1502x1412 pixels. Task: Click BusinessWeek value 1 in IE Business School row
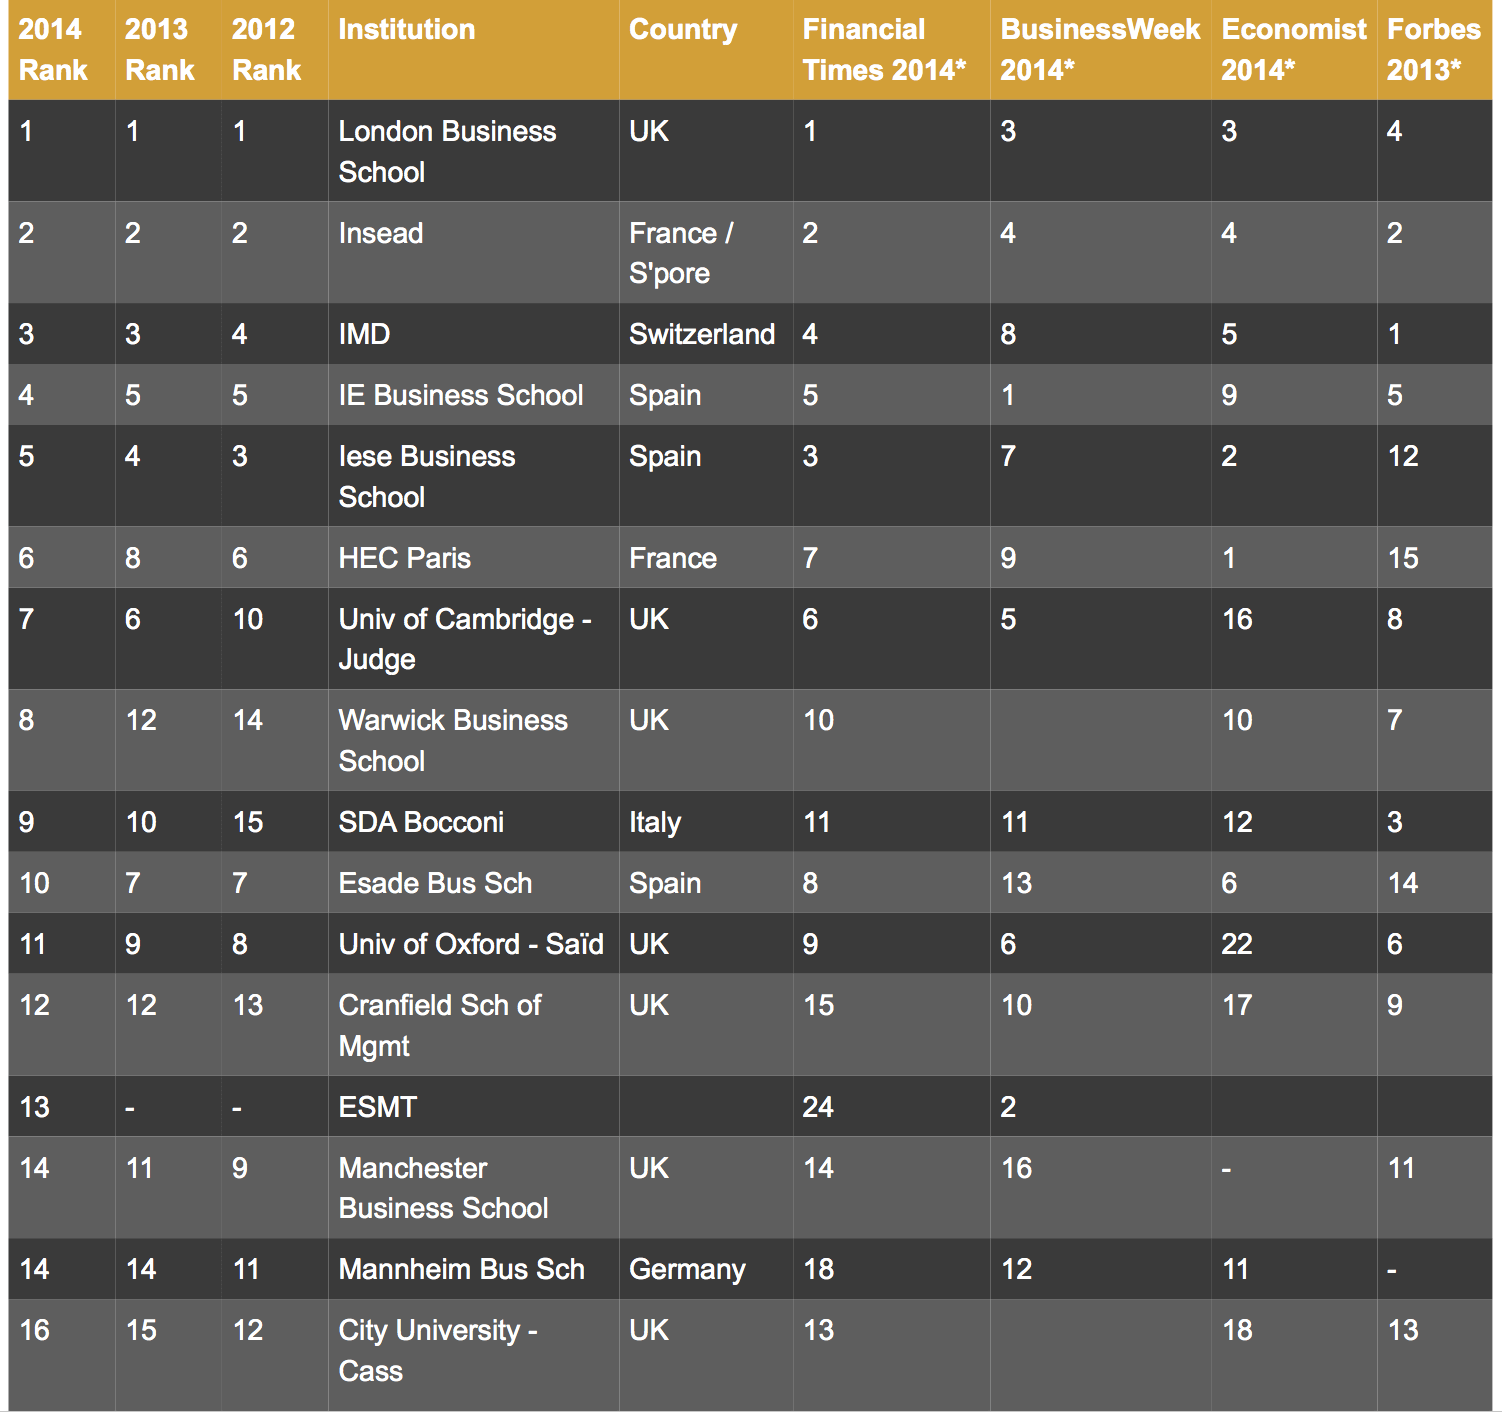click(x=1101, y=395)
